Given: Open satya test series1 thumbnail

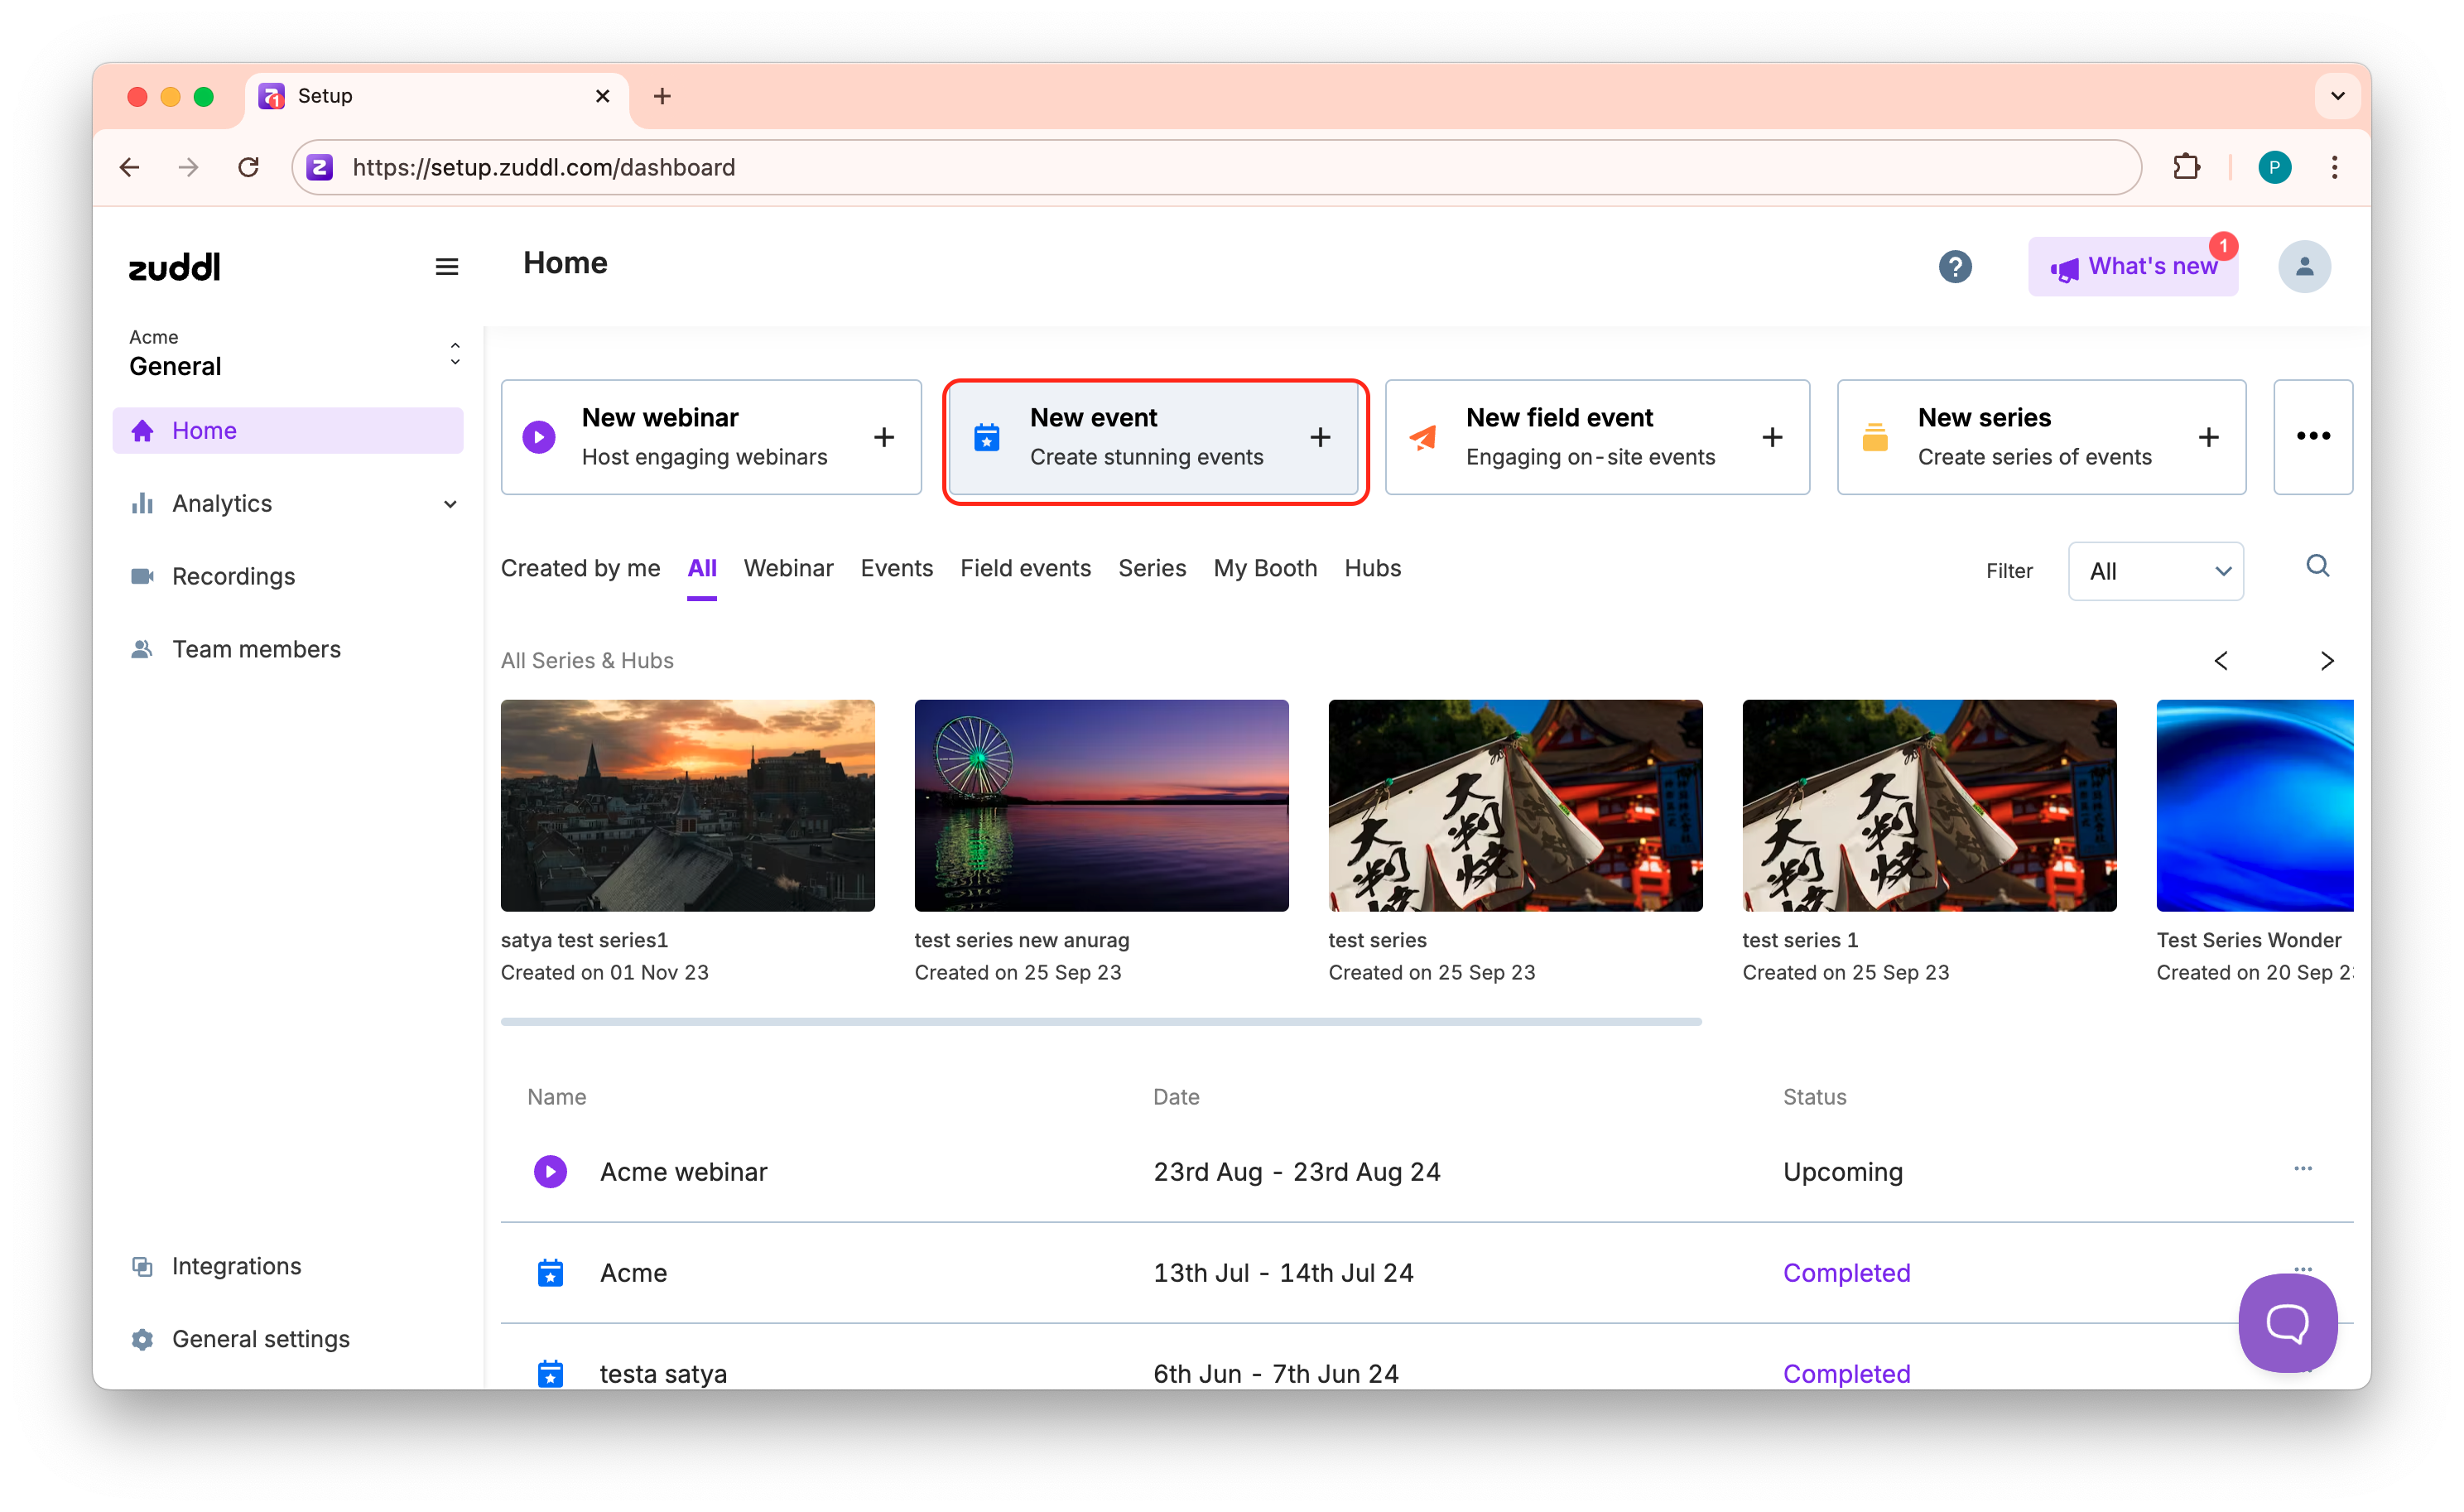Looking at the screenshot, I should click(x=687, y=805).
